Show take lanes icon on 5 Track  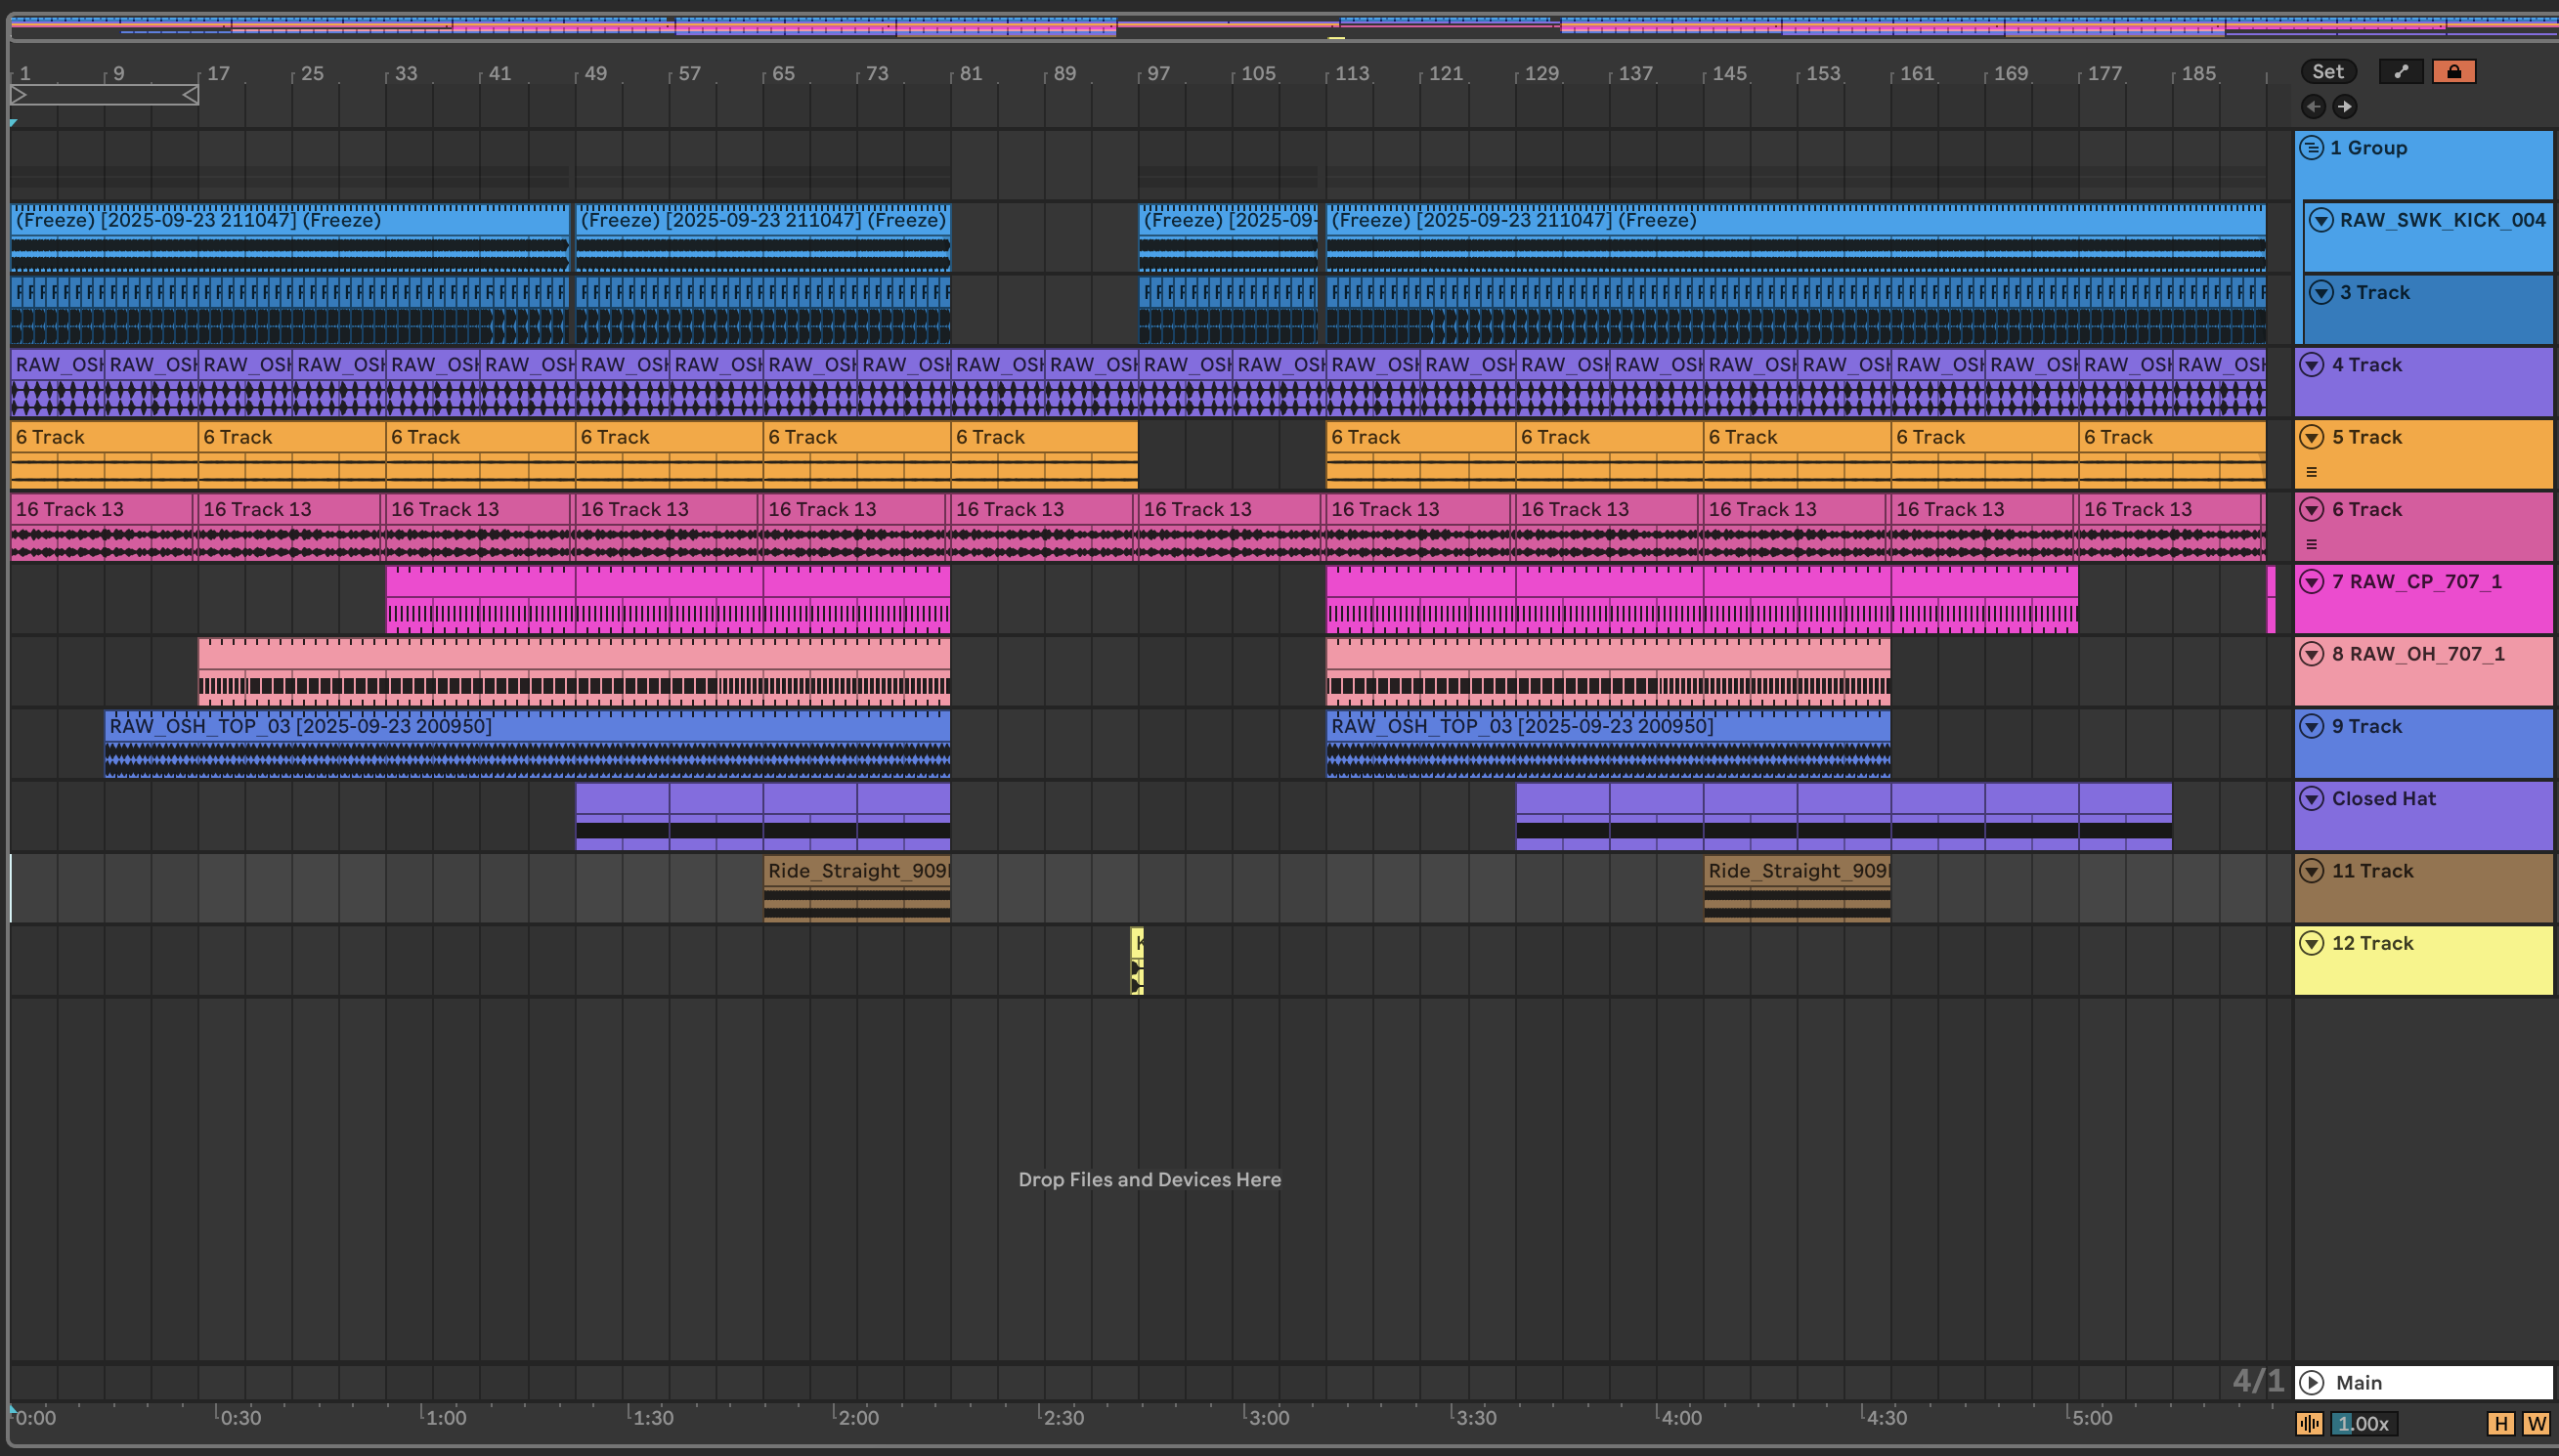pyautogui.click(x=2311, y=472)
